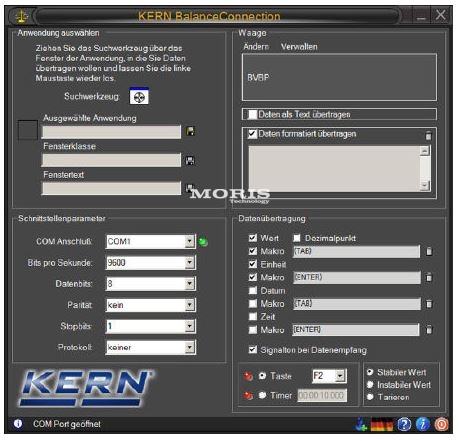The height and width of the screenshot is (441, 459).
Task: Delete the second {TAB} Makro entry
Action: pos(429,303)
